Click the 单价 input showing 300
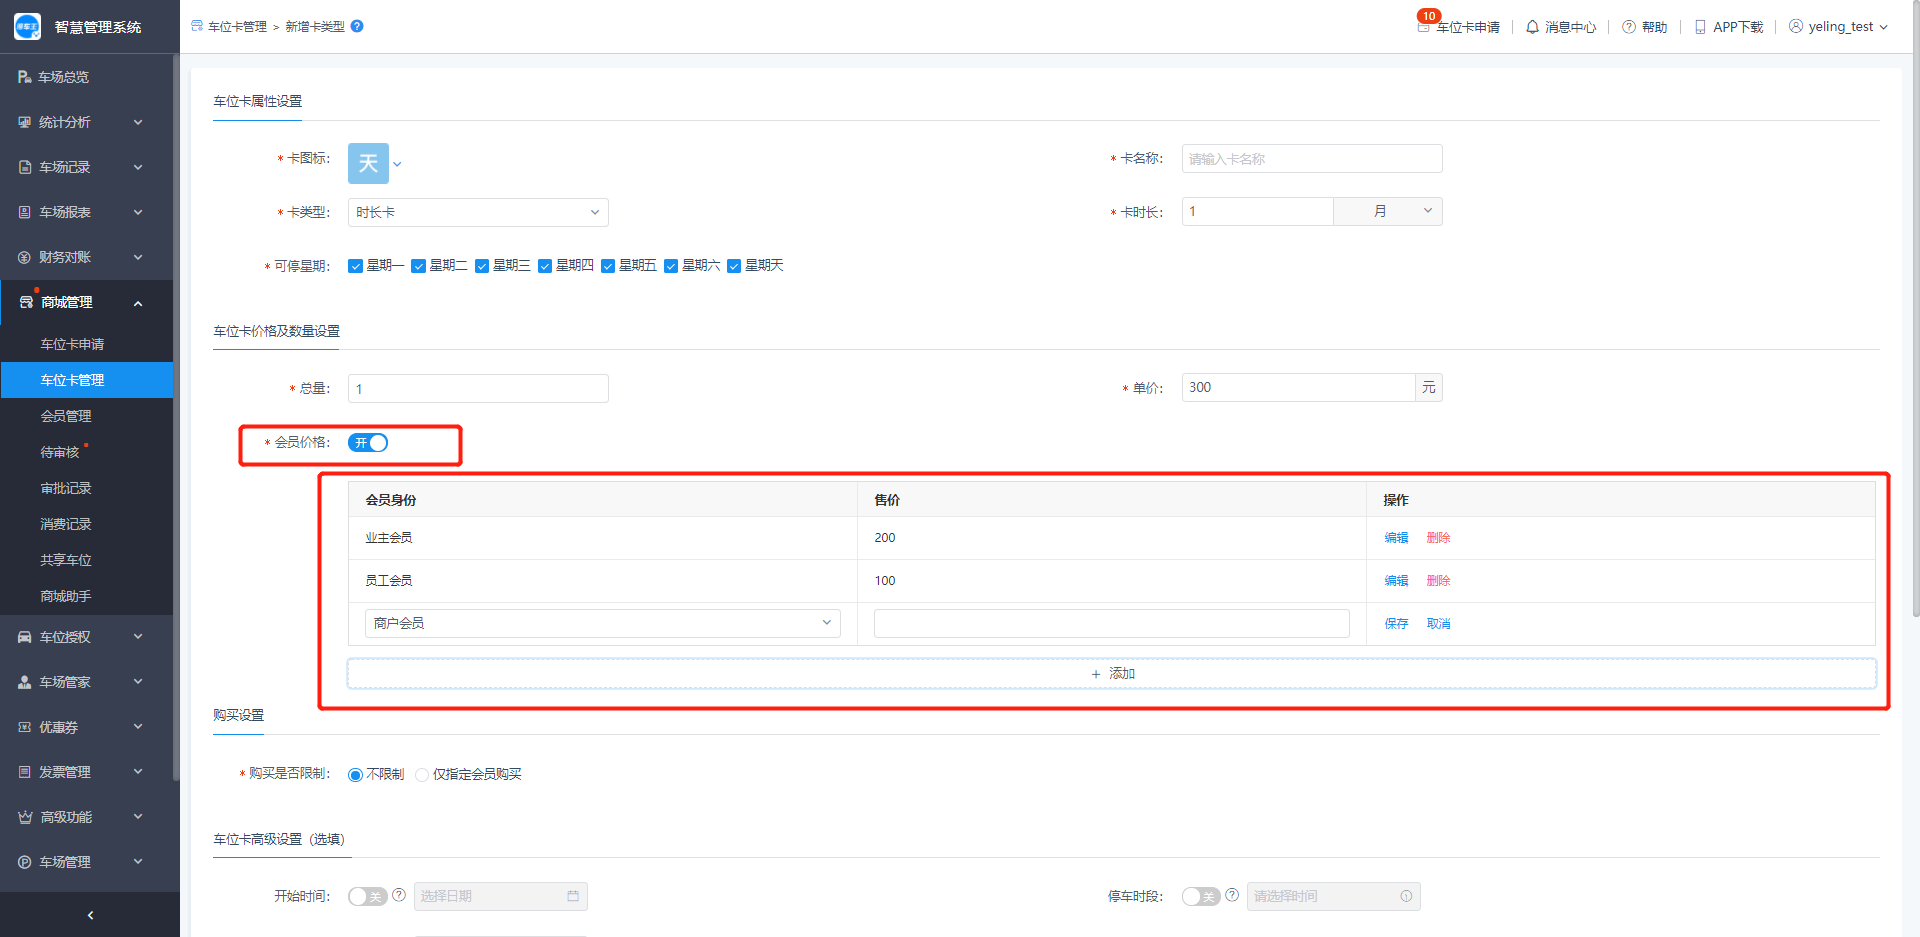 click(x=1298, y=387)
